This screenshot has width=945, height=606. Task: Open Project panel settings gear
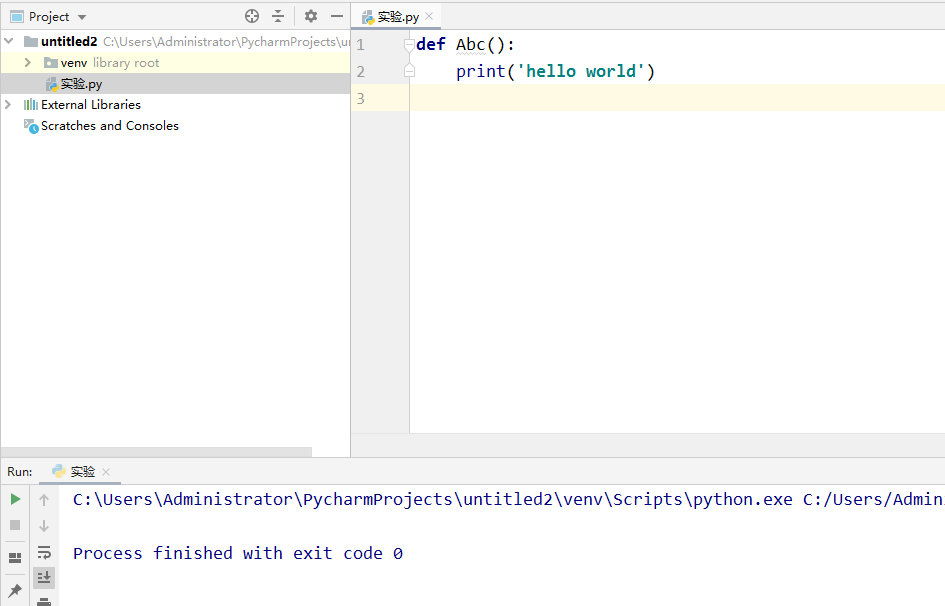(x=310, y=16)
